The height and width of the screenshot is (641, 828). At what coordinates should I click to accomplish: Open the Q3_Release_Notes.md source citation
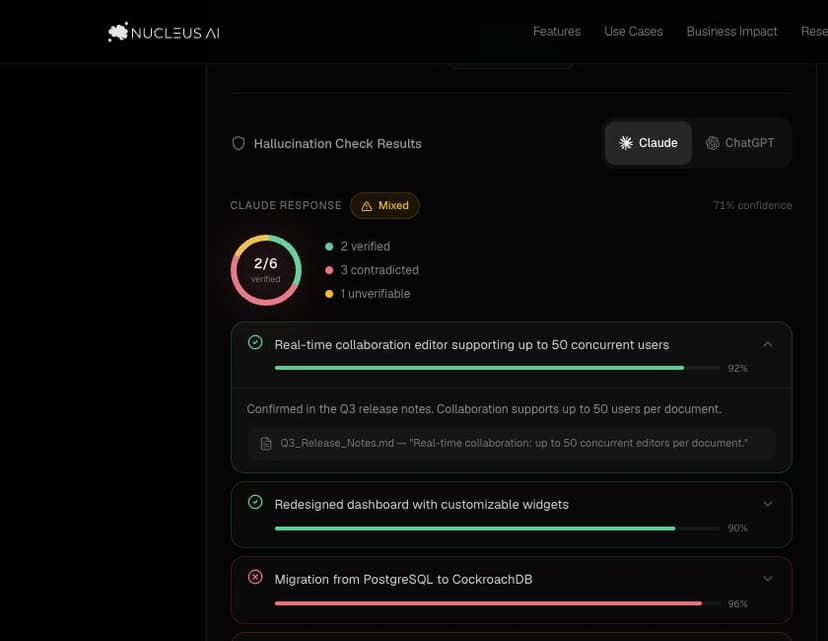pos(511,444)
